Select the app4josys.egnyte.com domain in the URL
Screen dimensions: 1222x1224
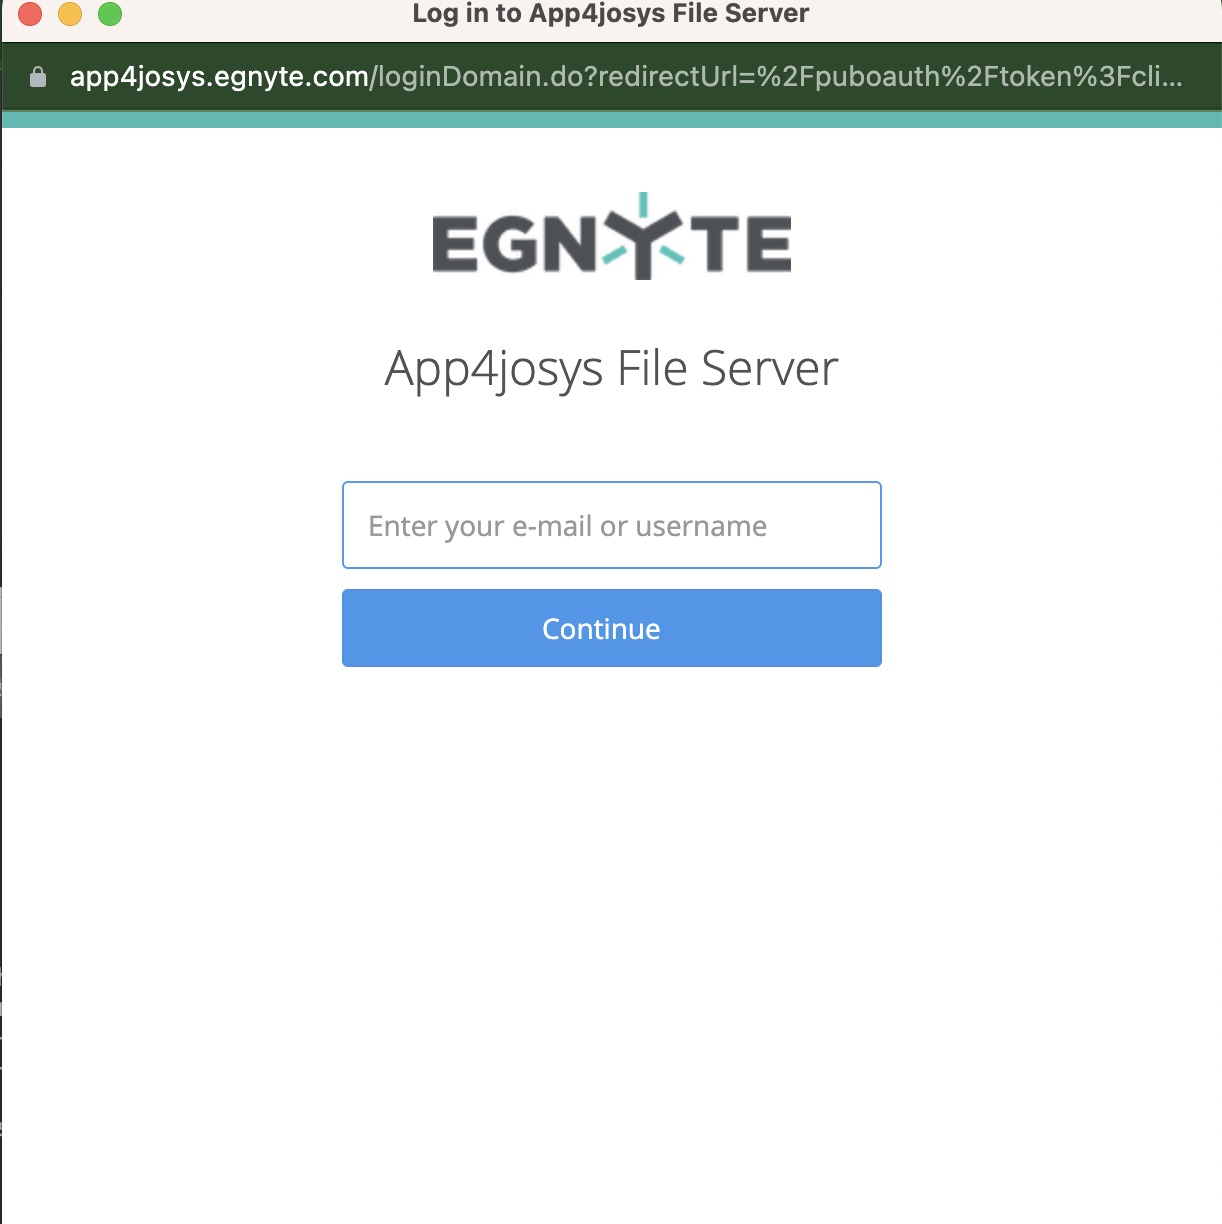click(x=219, y=77)
